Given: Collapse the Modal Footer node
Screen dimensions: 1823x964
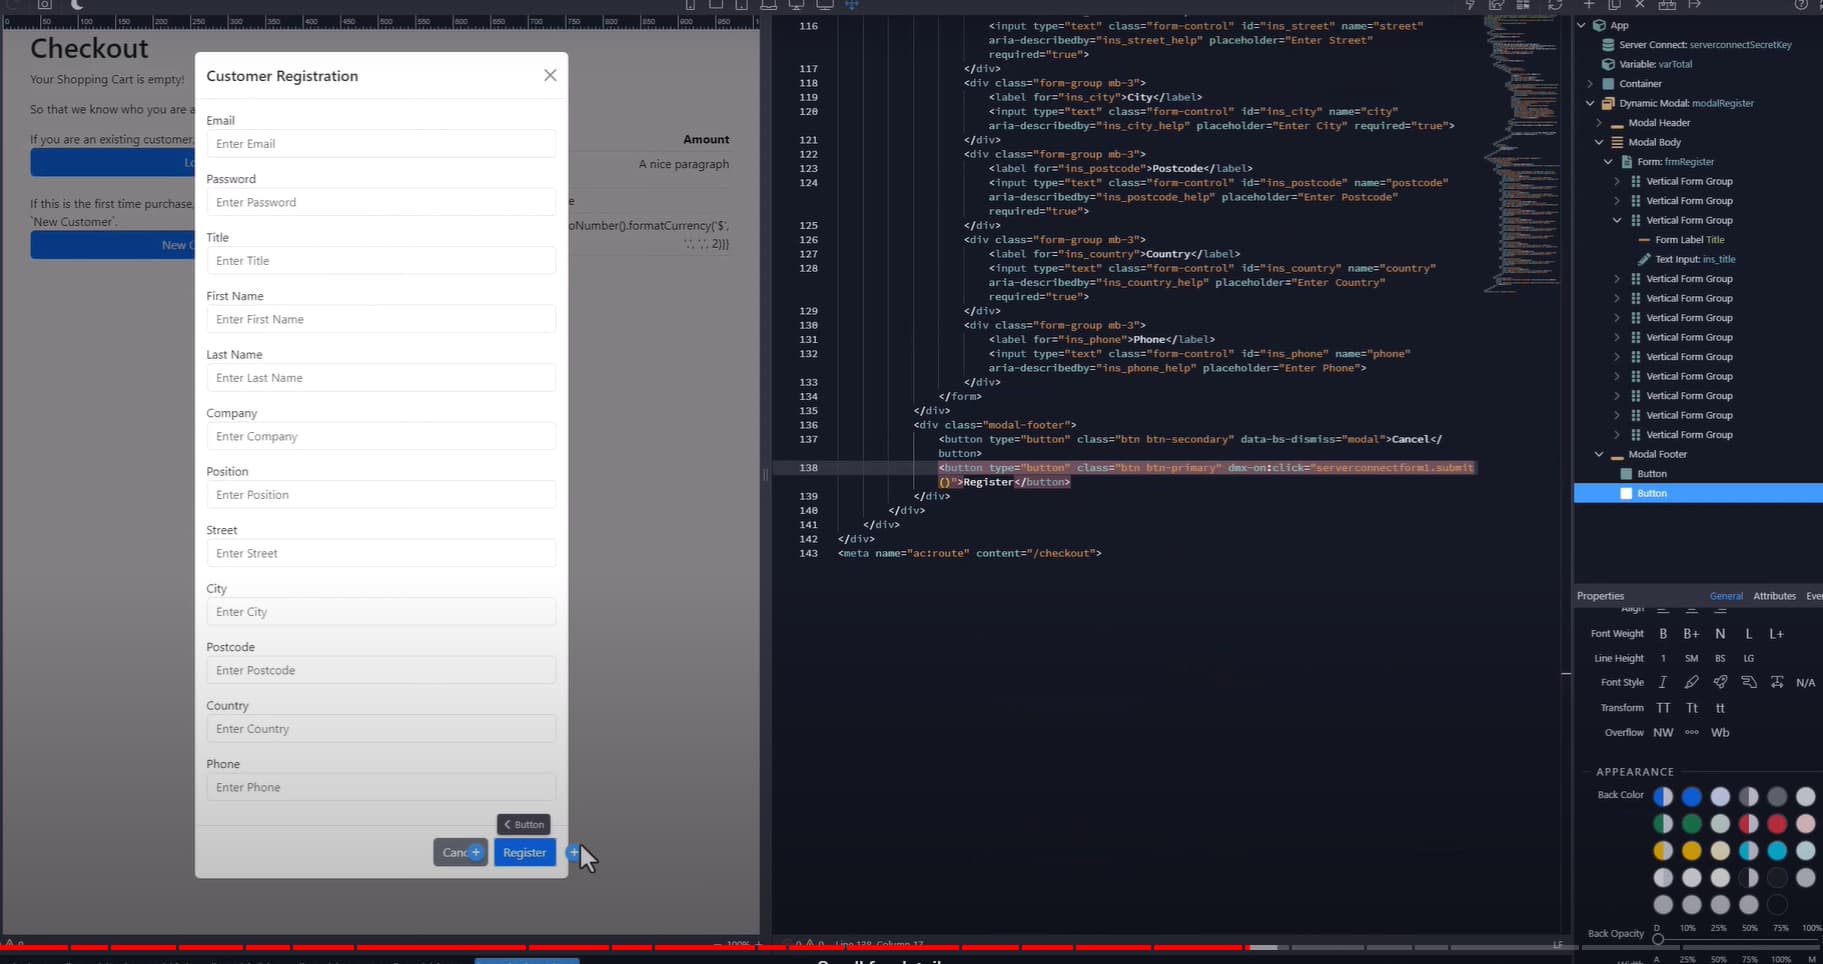Looking at the screenshot, I should click(1599, 455).
